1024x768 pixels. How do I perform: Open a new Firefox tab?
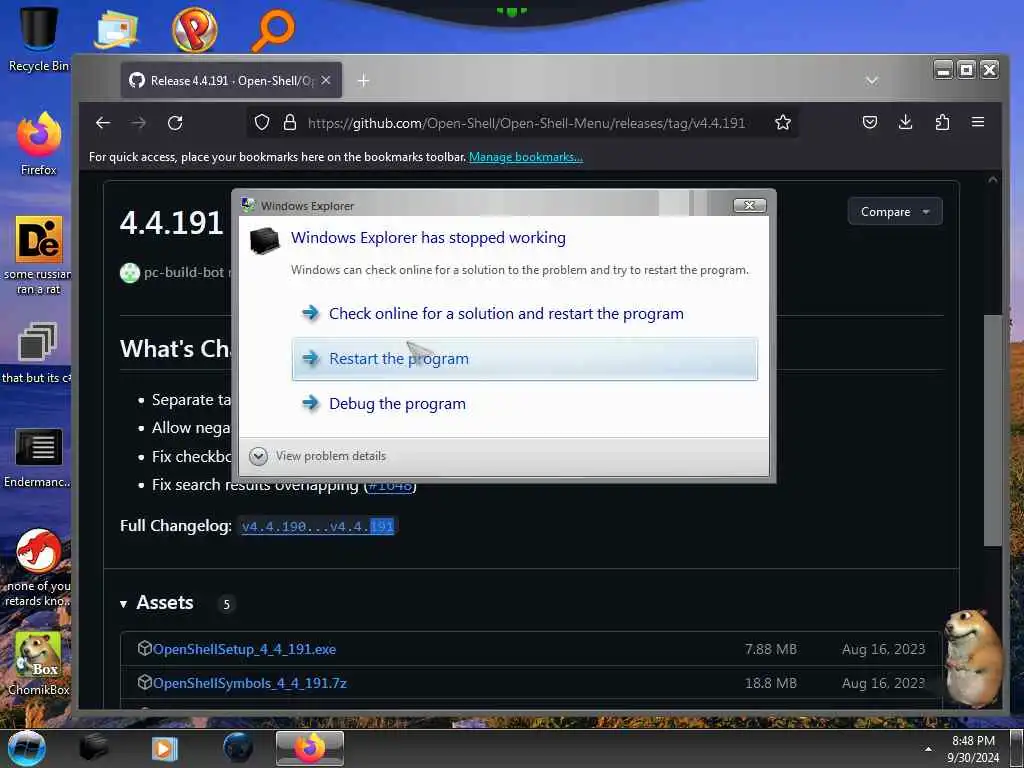tap(363, 80)
